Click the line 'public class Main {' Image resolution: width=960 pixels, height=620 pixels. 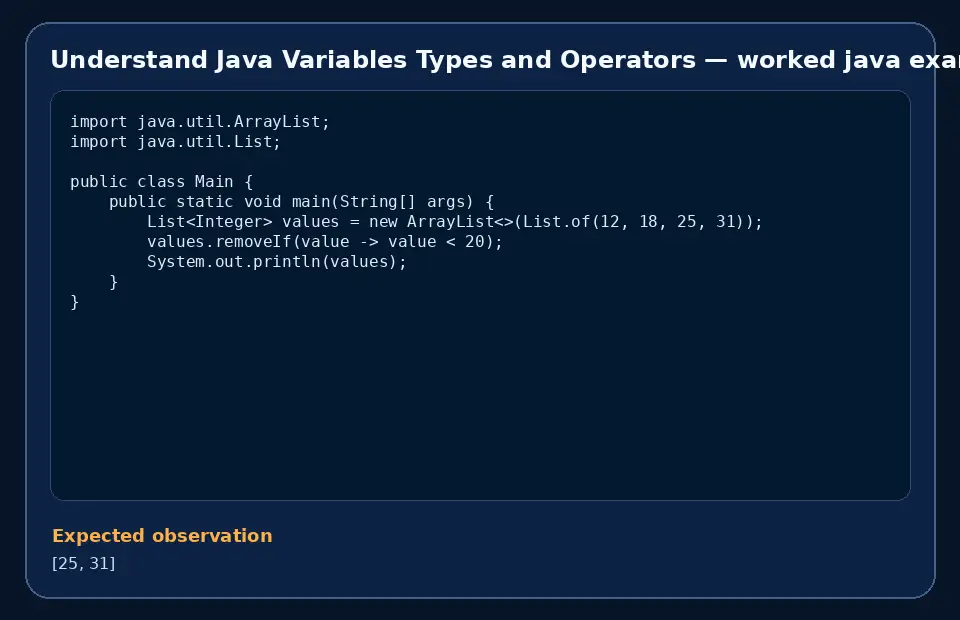(161, 182)
